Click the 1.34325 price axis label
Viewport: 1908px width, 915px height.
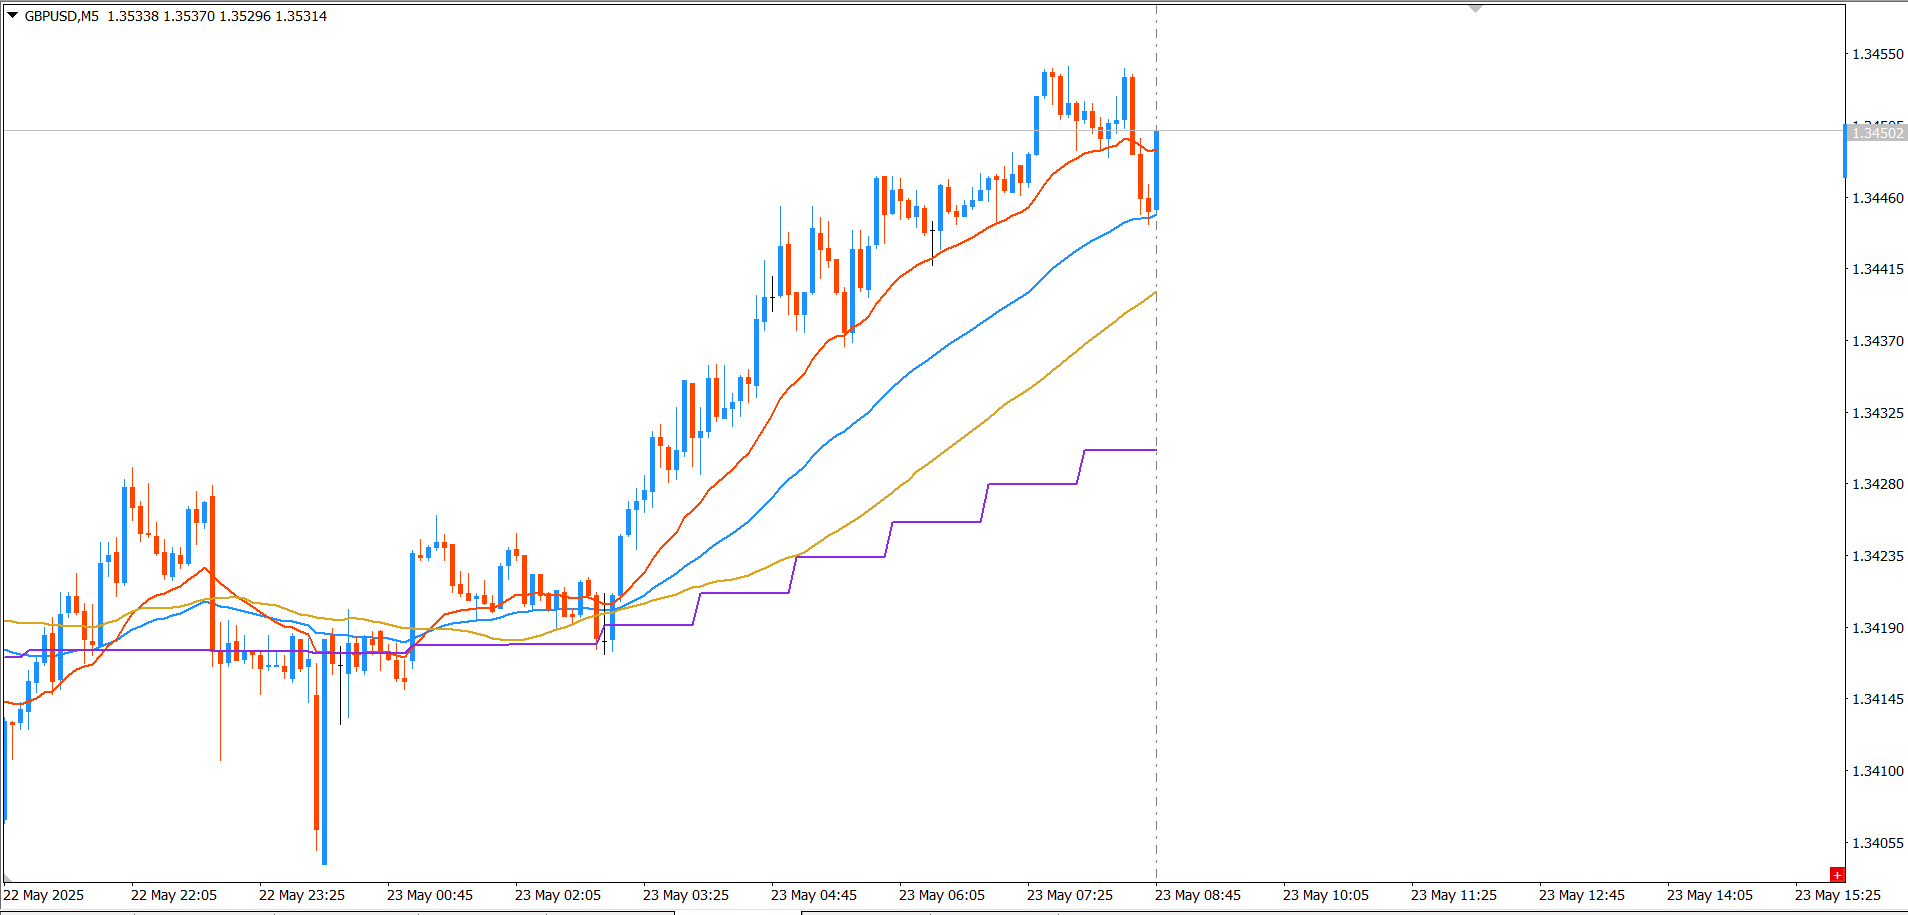tap(1878, 413)
